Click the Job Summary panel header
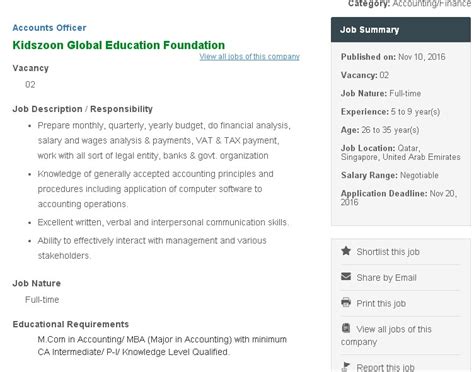 coord(401,30)
